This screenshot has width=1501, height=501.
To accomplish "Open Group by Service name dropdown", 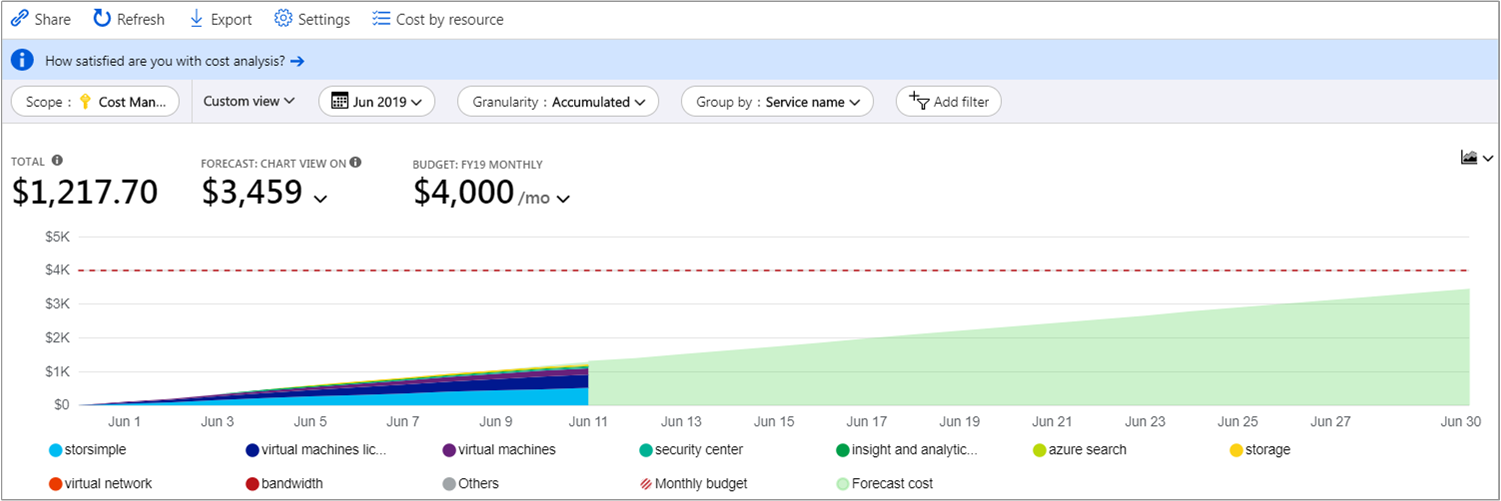I will [777, 101].
